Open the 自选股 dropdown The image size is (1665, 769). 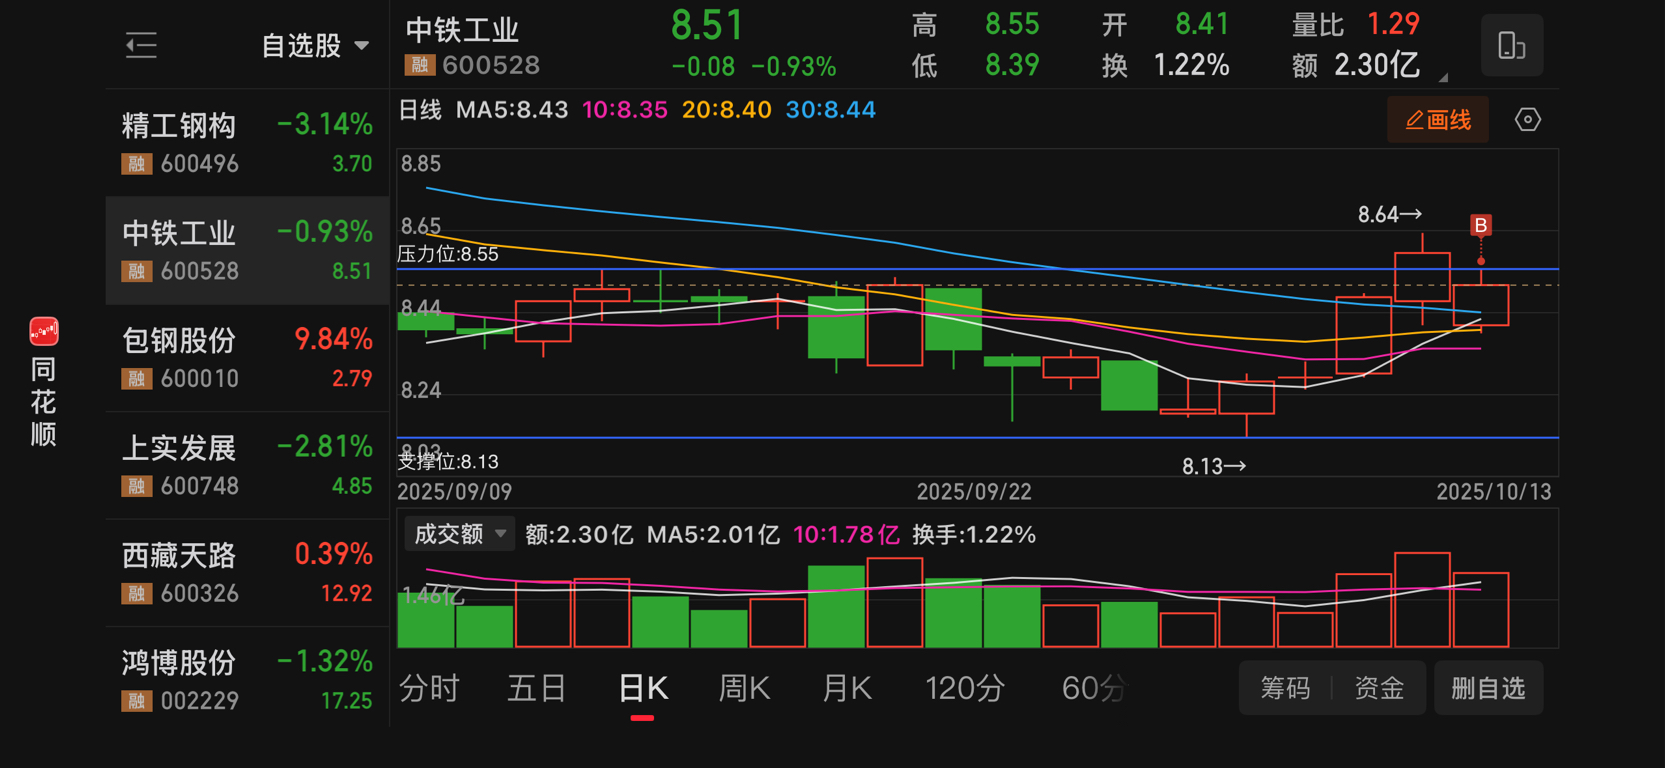click(315, 46)
